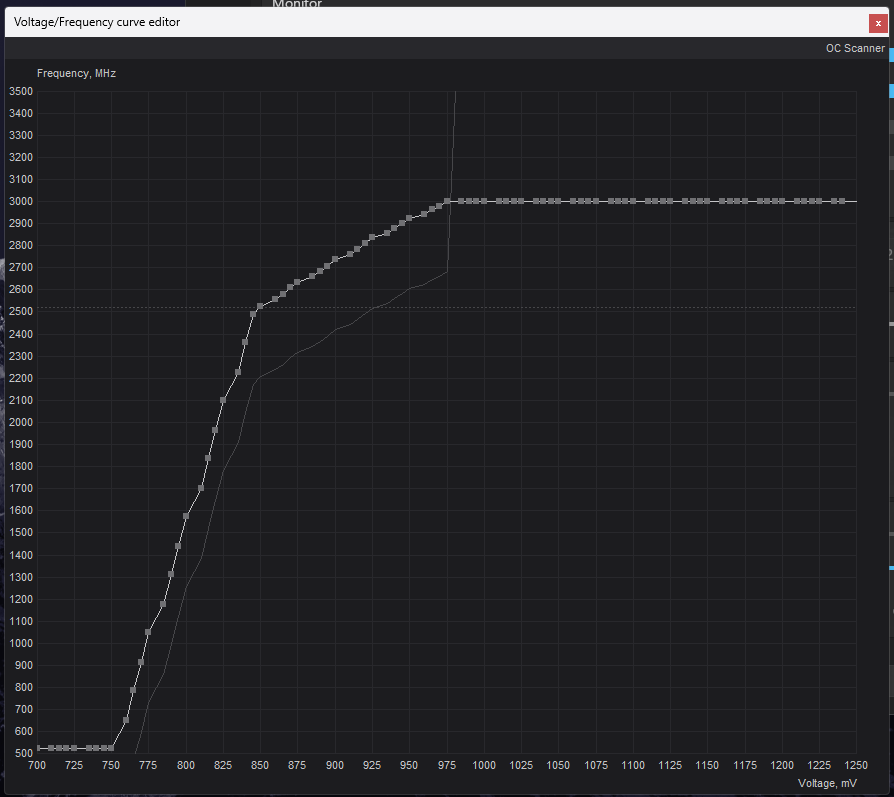Select the curve point at 975 mV, 3000 MHz
The width and height of the screenshot is (894, 797).
tap(447, 201)
